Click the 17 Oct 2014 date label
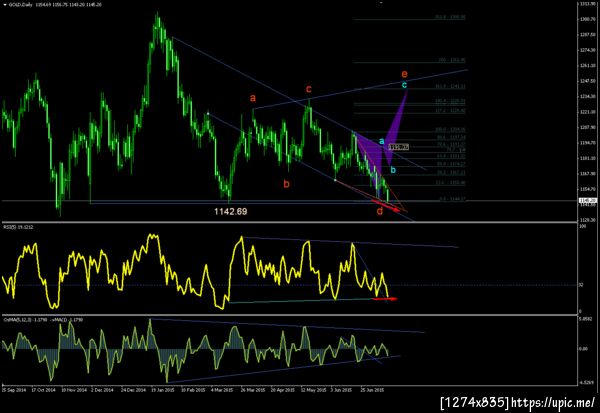This screenshot has width=600, height=413. pos(43,390)
